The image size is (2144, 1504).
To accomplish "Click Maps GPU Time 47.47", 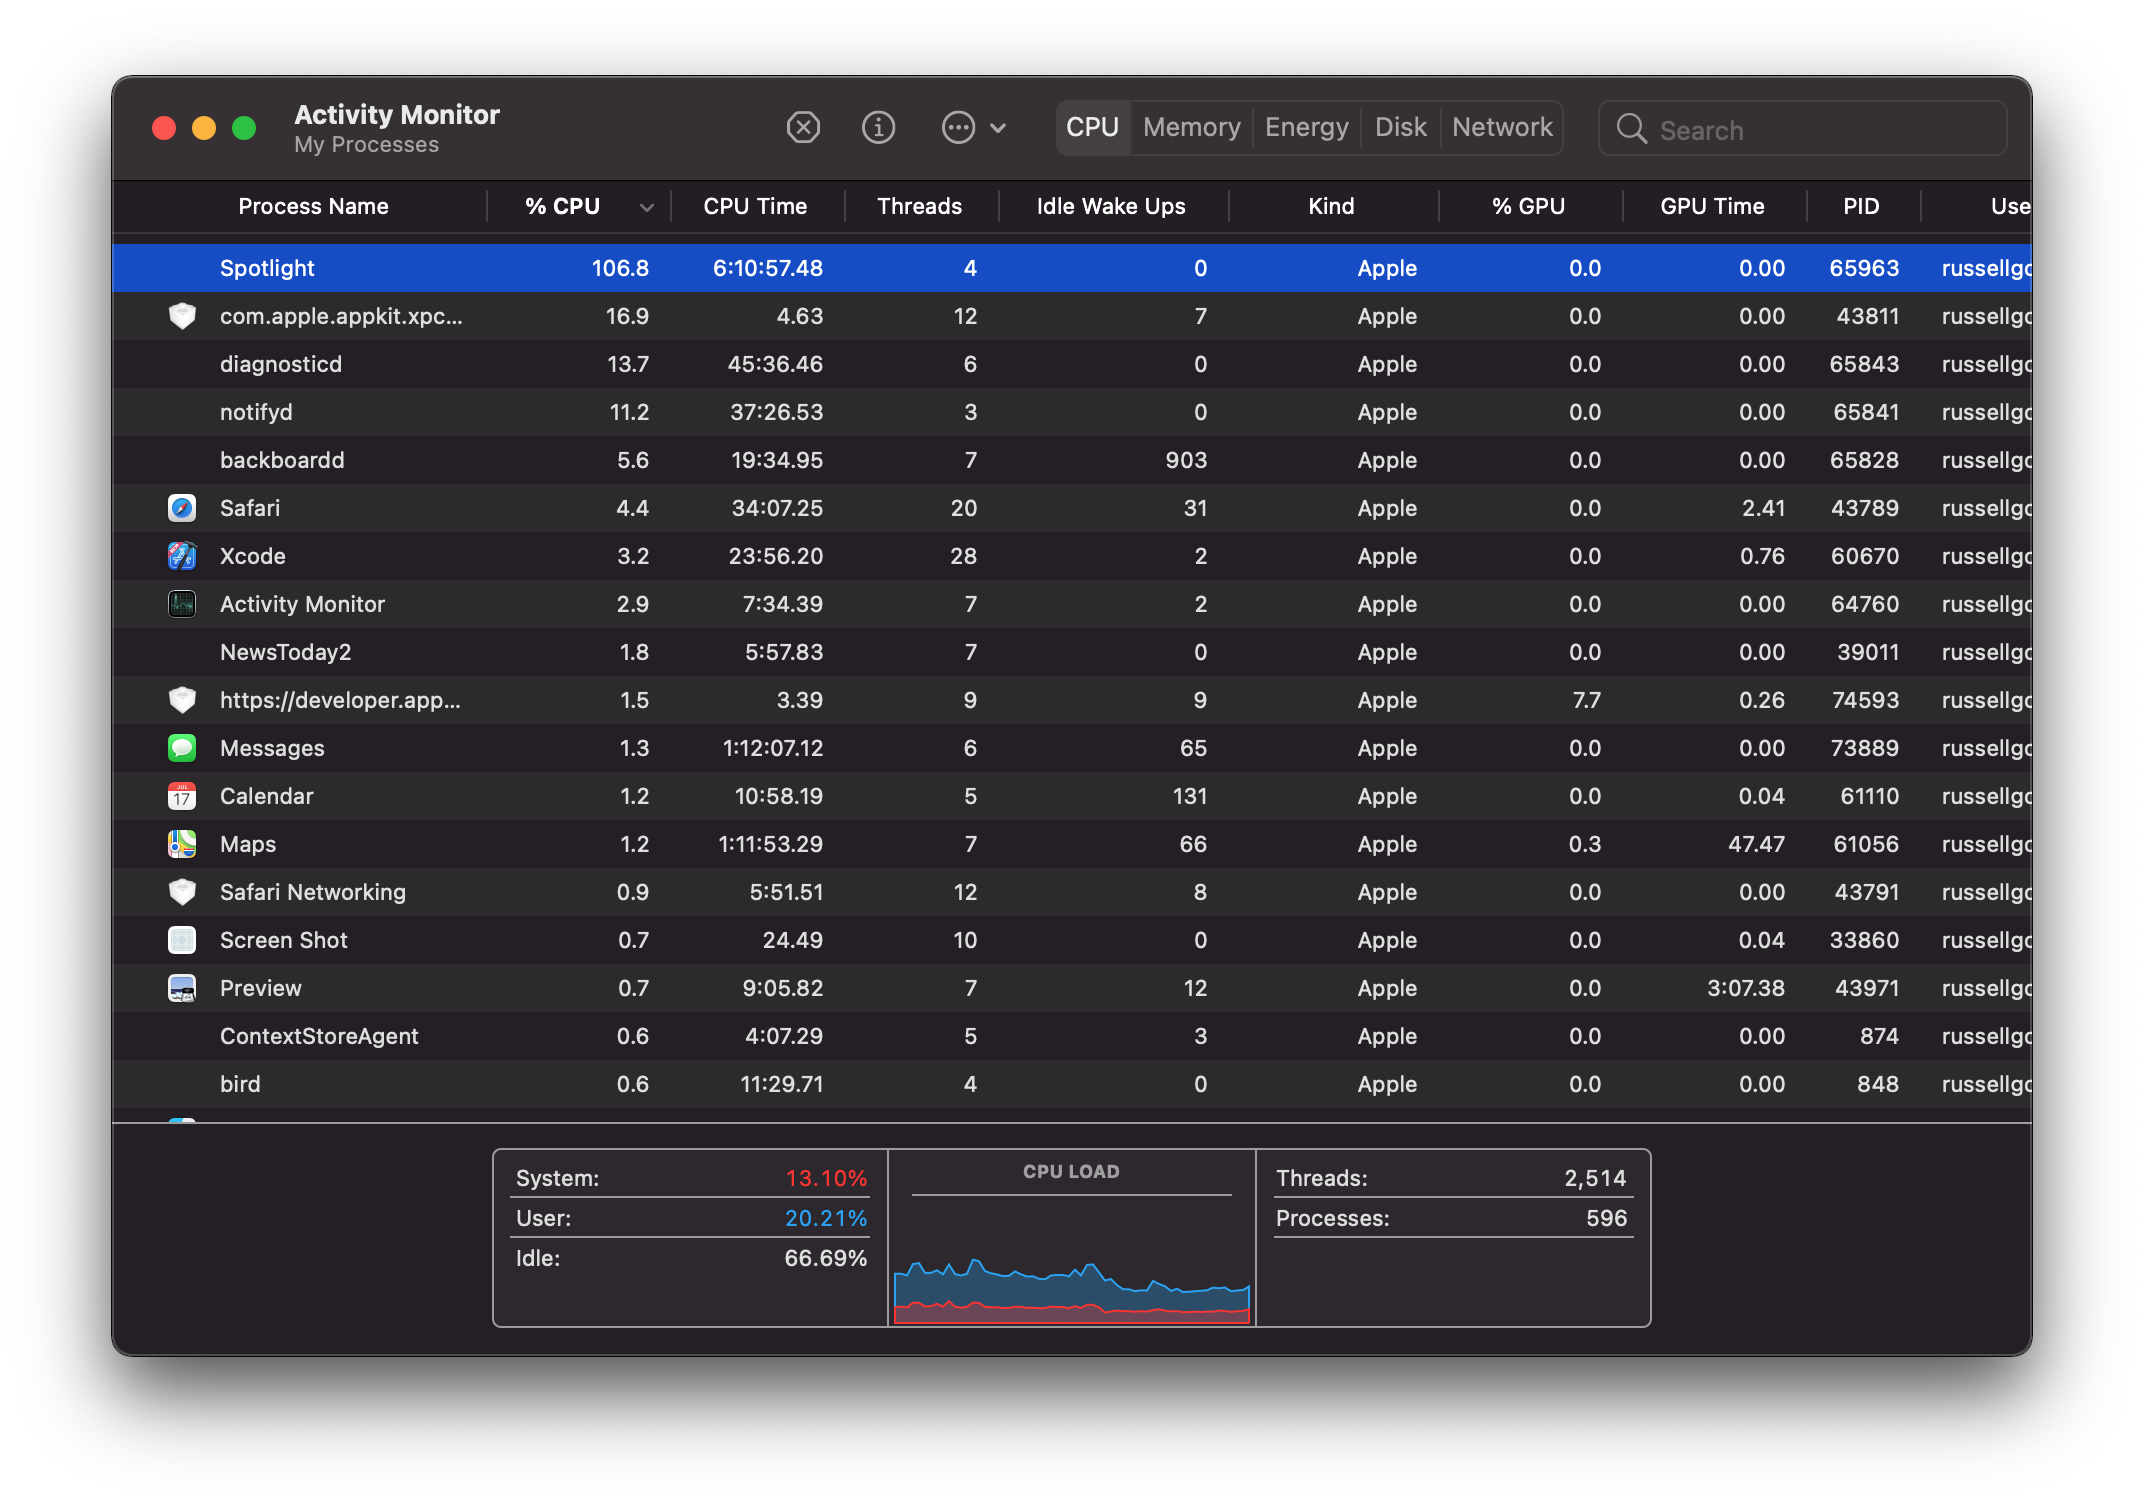I will click(1756, 844).
